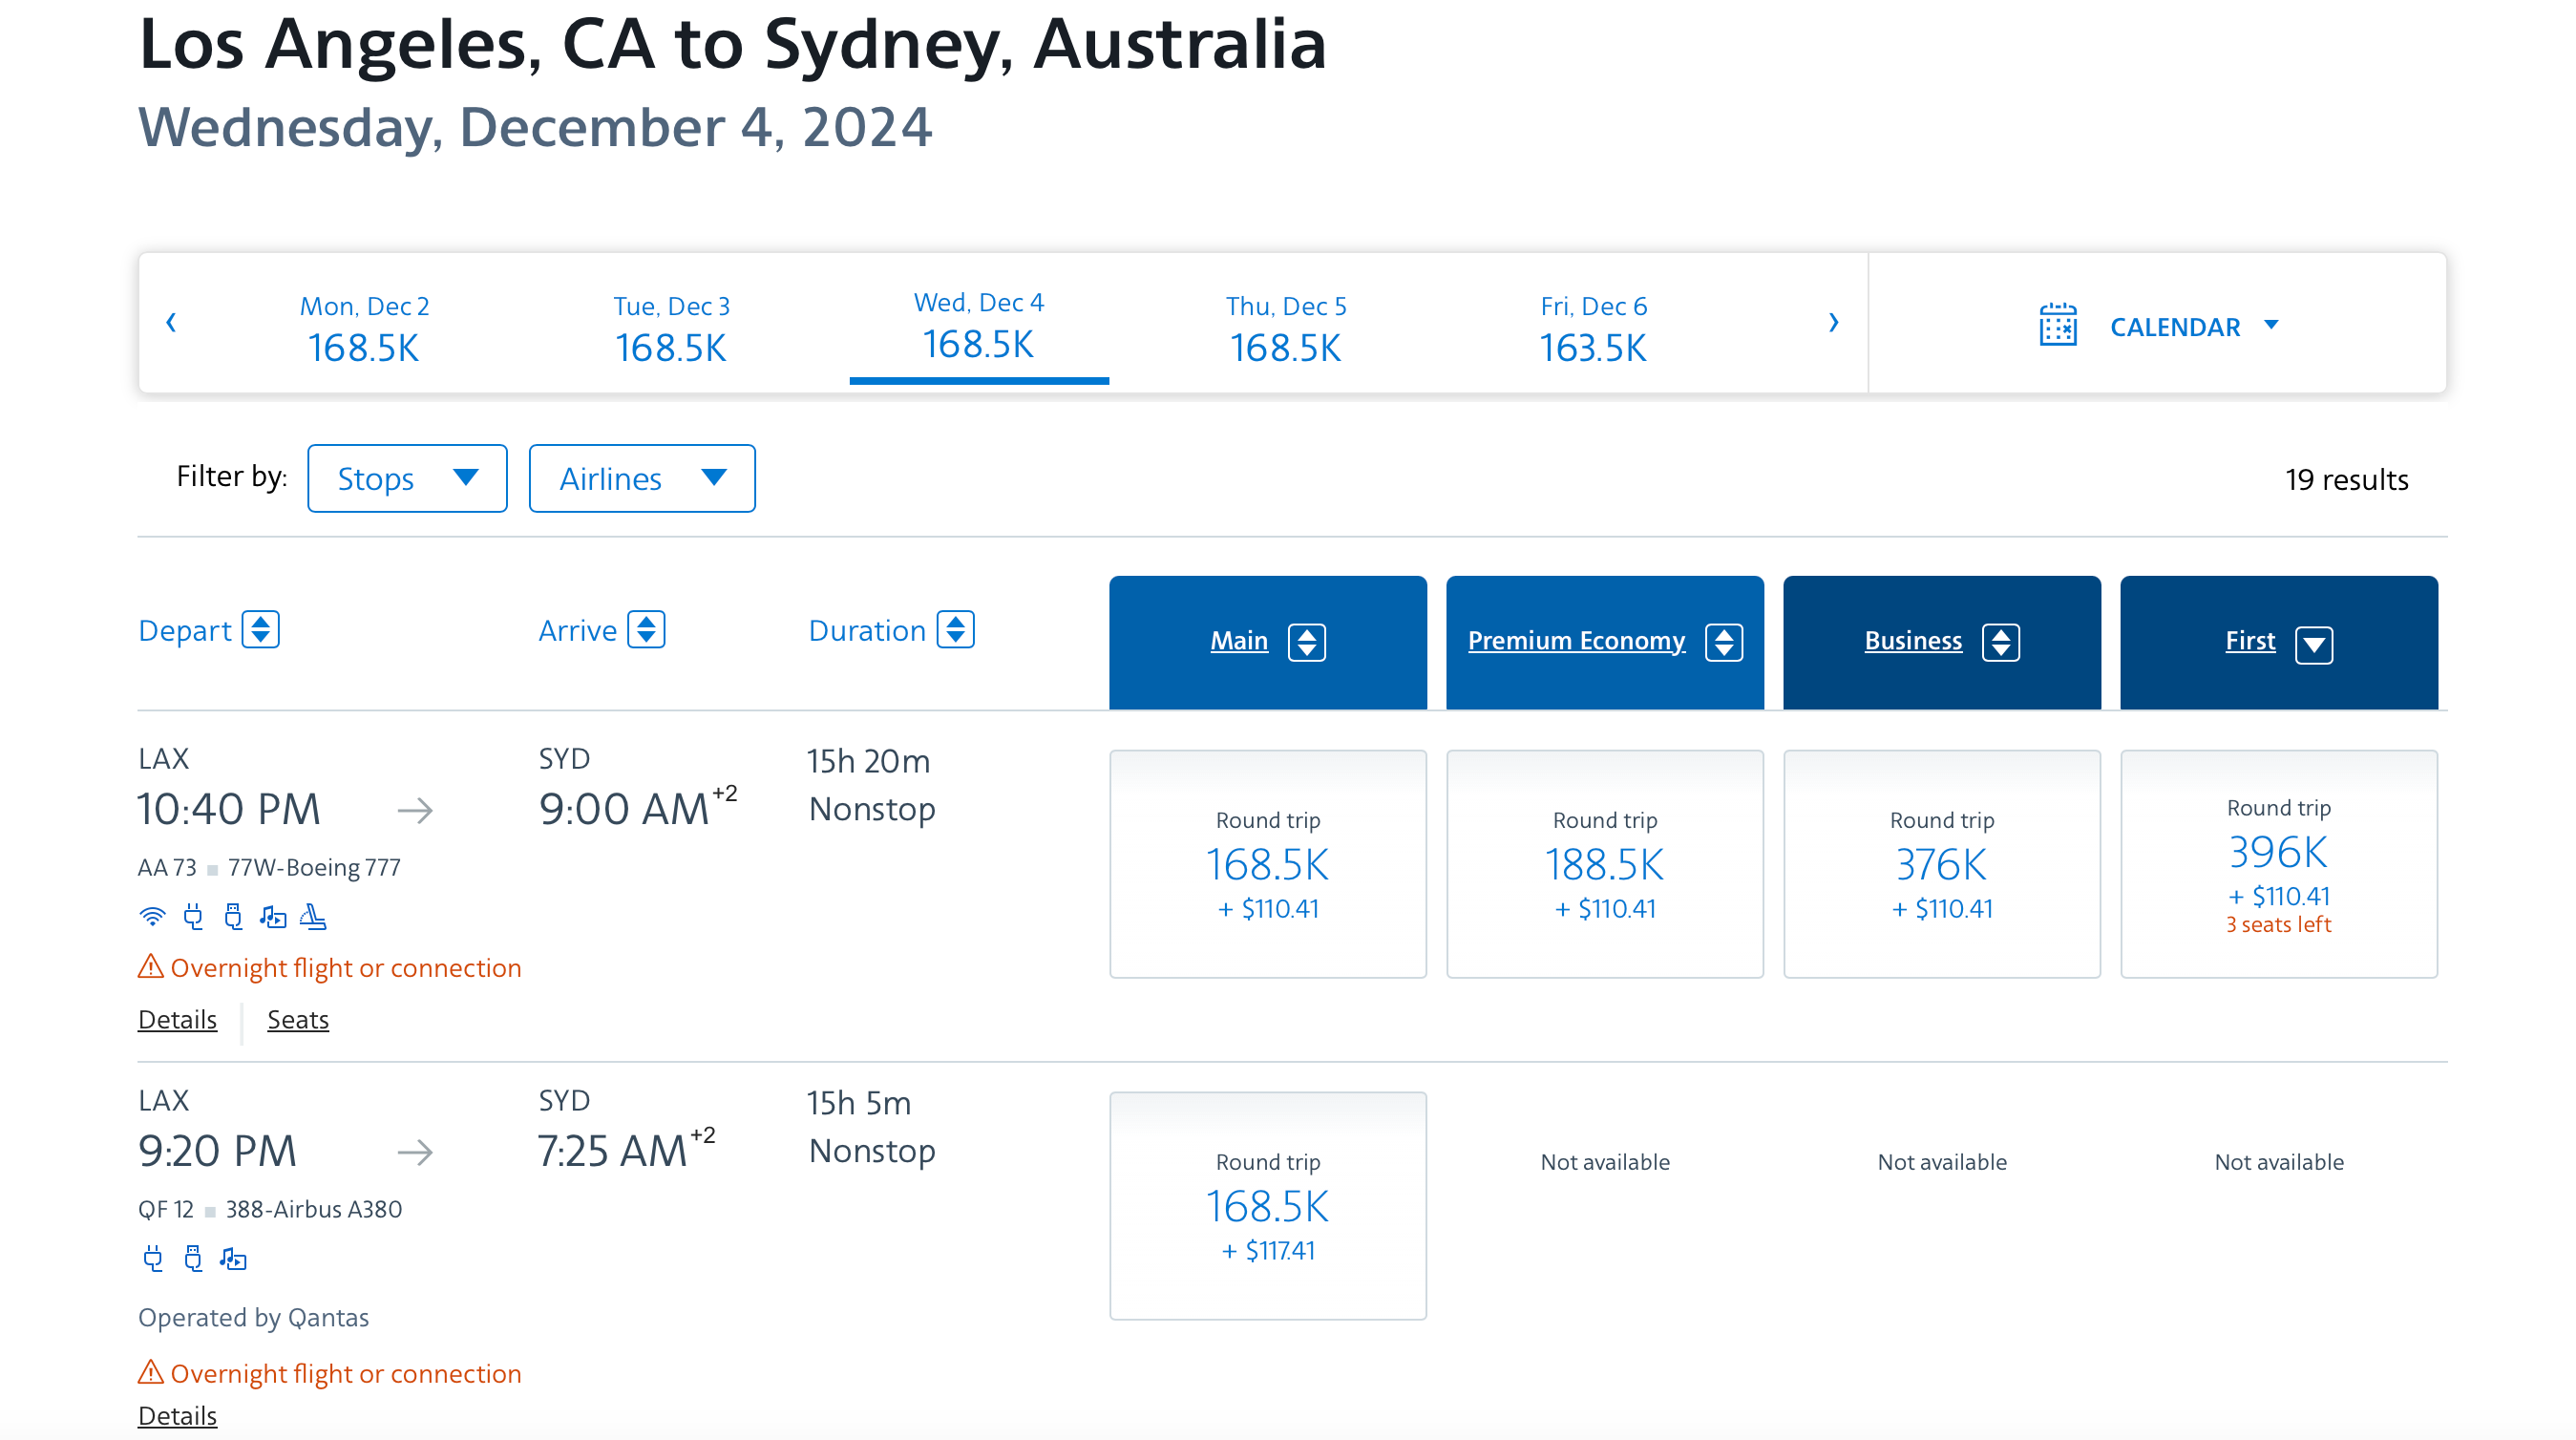Viewport: 2576px width, 1440px height.
Task: Click Seats link for AA 73 flight
Action: [x=297, y=1019]
